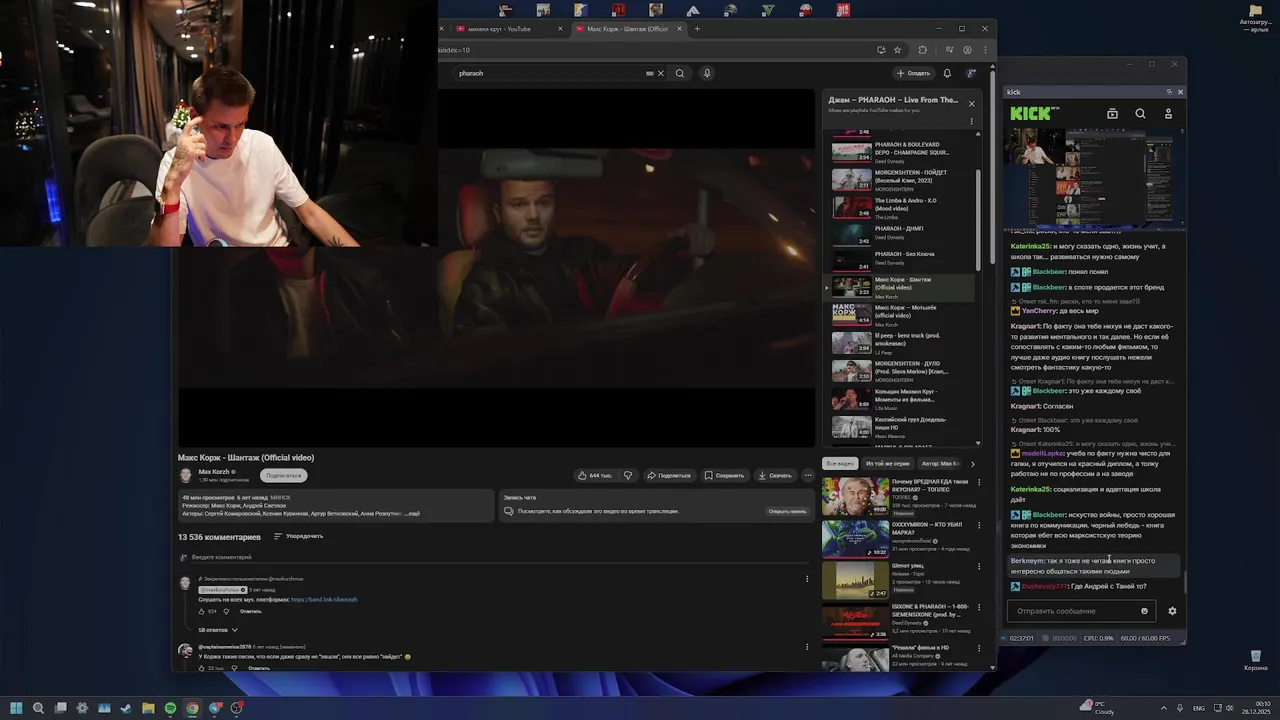Screen dimensions: 1280x720
Task: Open options for ТОПЛЕС recommended video
Action: (x=978, y=482)
